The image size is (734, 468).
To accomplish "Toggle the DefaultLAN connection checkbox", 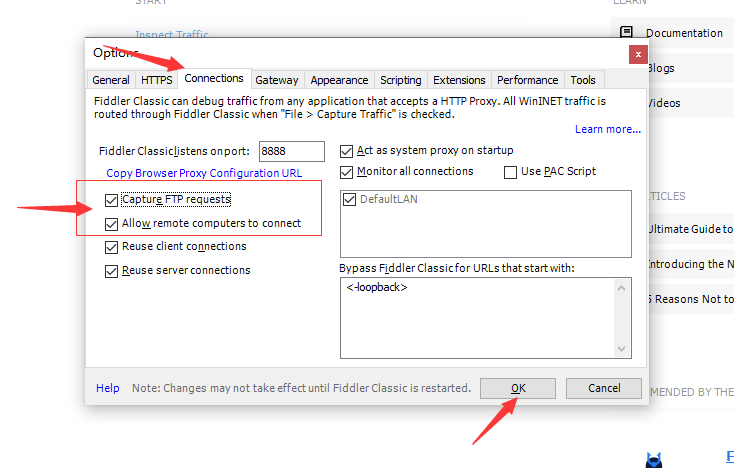I will click(x=349, y=199).
